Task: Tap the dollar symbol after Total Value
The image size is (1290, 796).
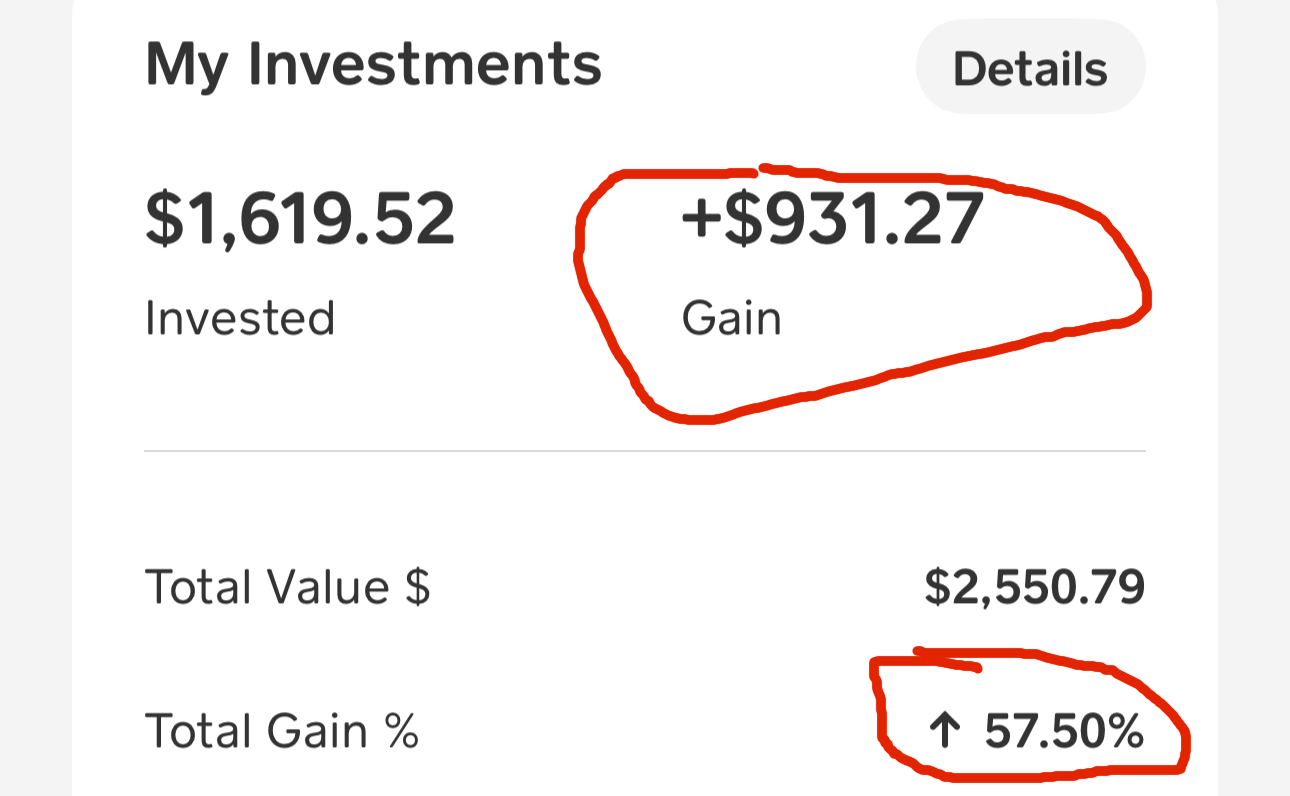Action: (418, 587)
